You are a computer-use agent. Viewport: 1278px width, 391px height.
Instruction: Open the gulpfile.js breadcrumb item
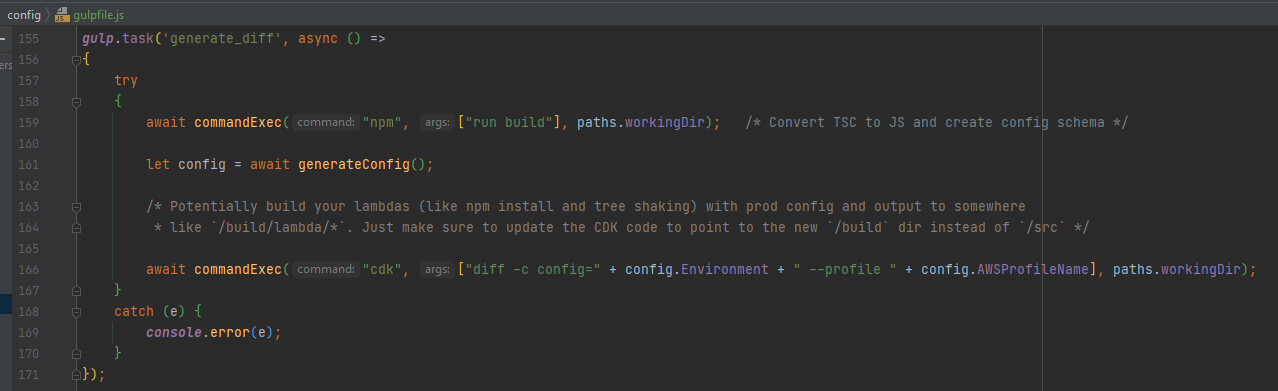pos(98,16)
